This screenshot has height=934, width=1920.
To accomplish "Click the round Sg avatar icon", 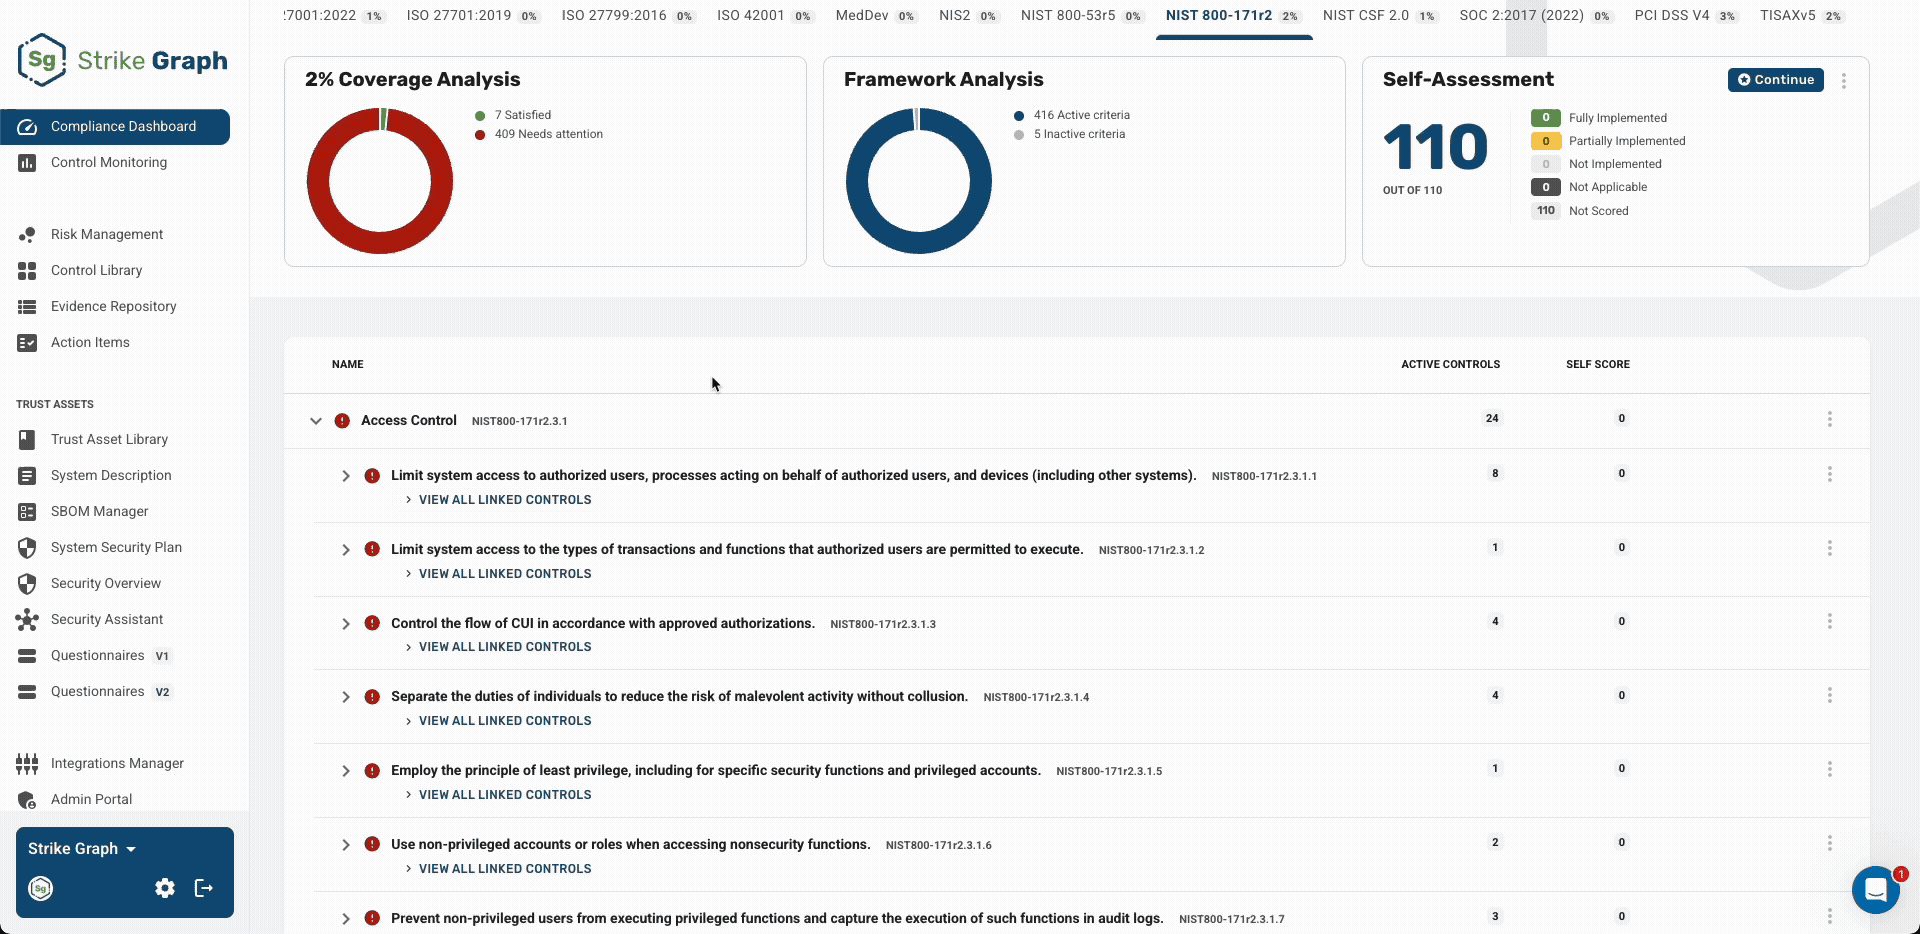I will [41, 888].
